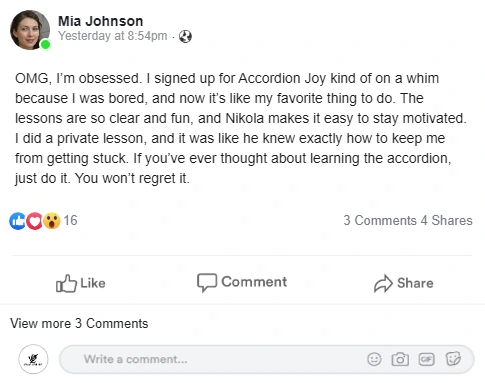This screenshot has height=383, width=485.
Task: Insert a GIF into the comment
Action: [426, 359]
